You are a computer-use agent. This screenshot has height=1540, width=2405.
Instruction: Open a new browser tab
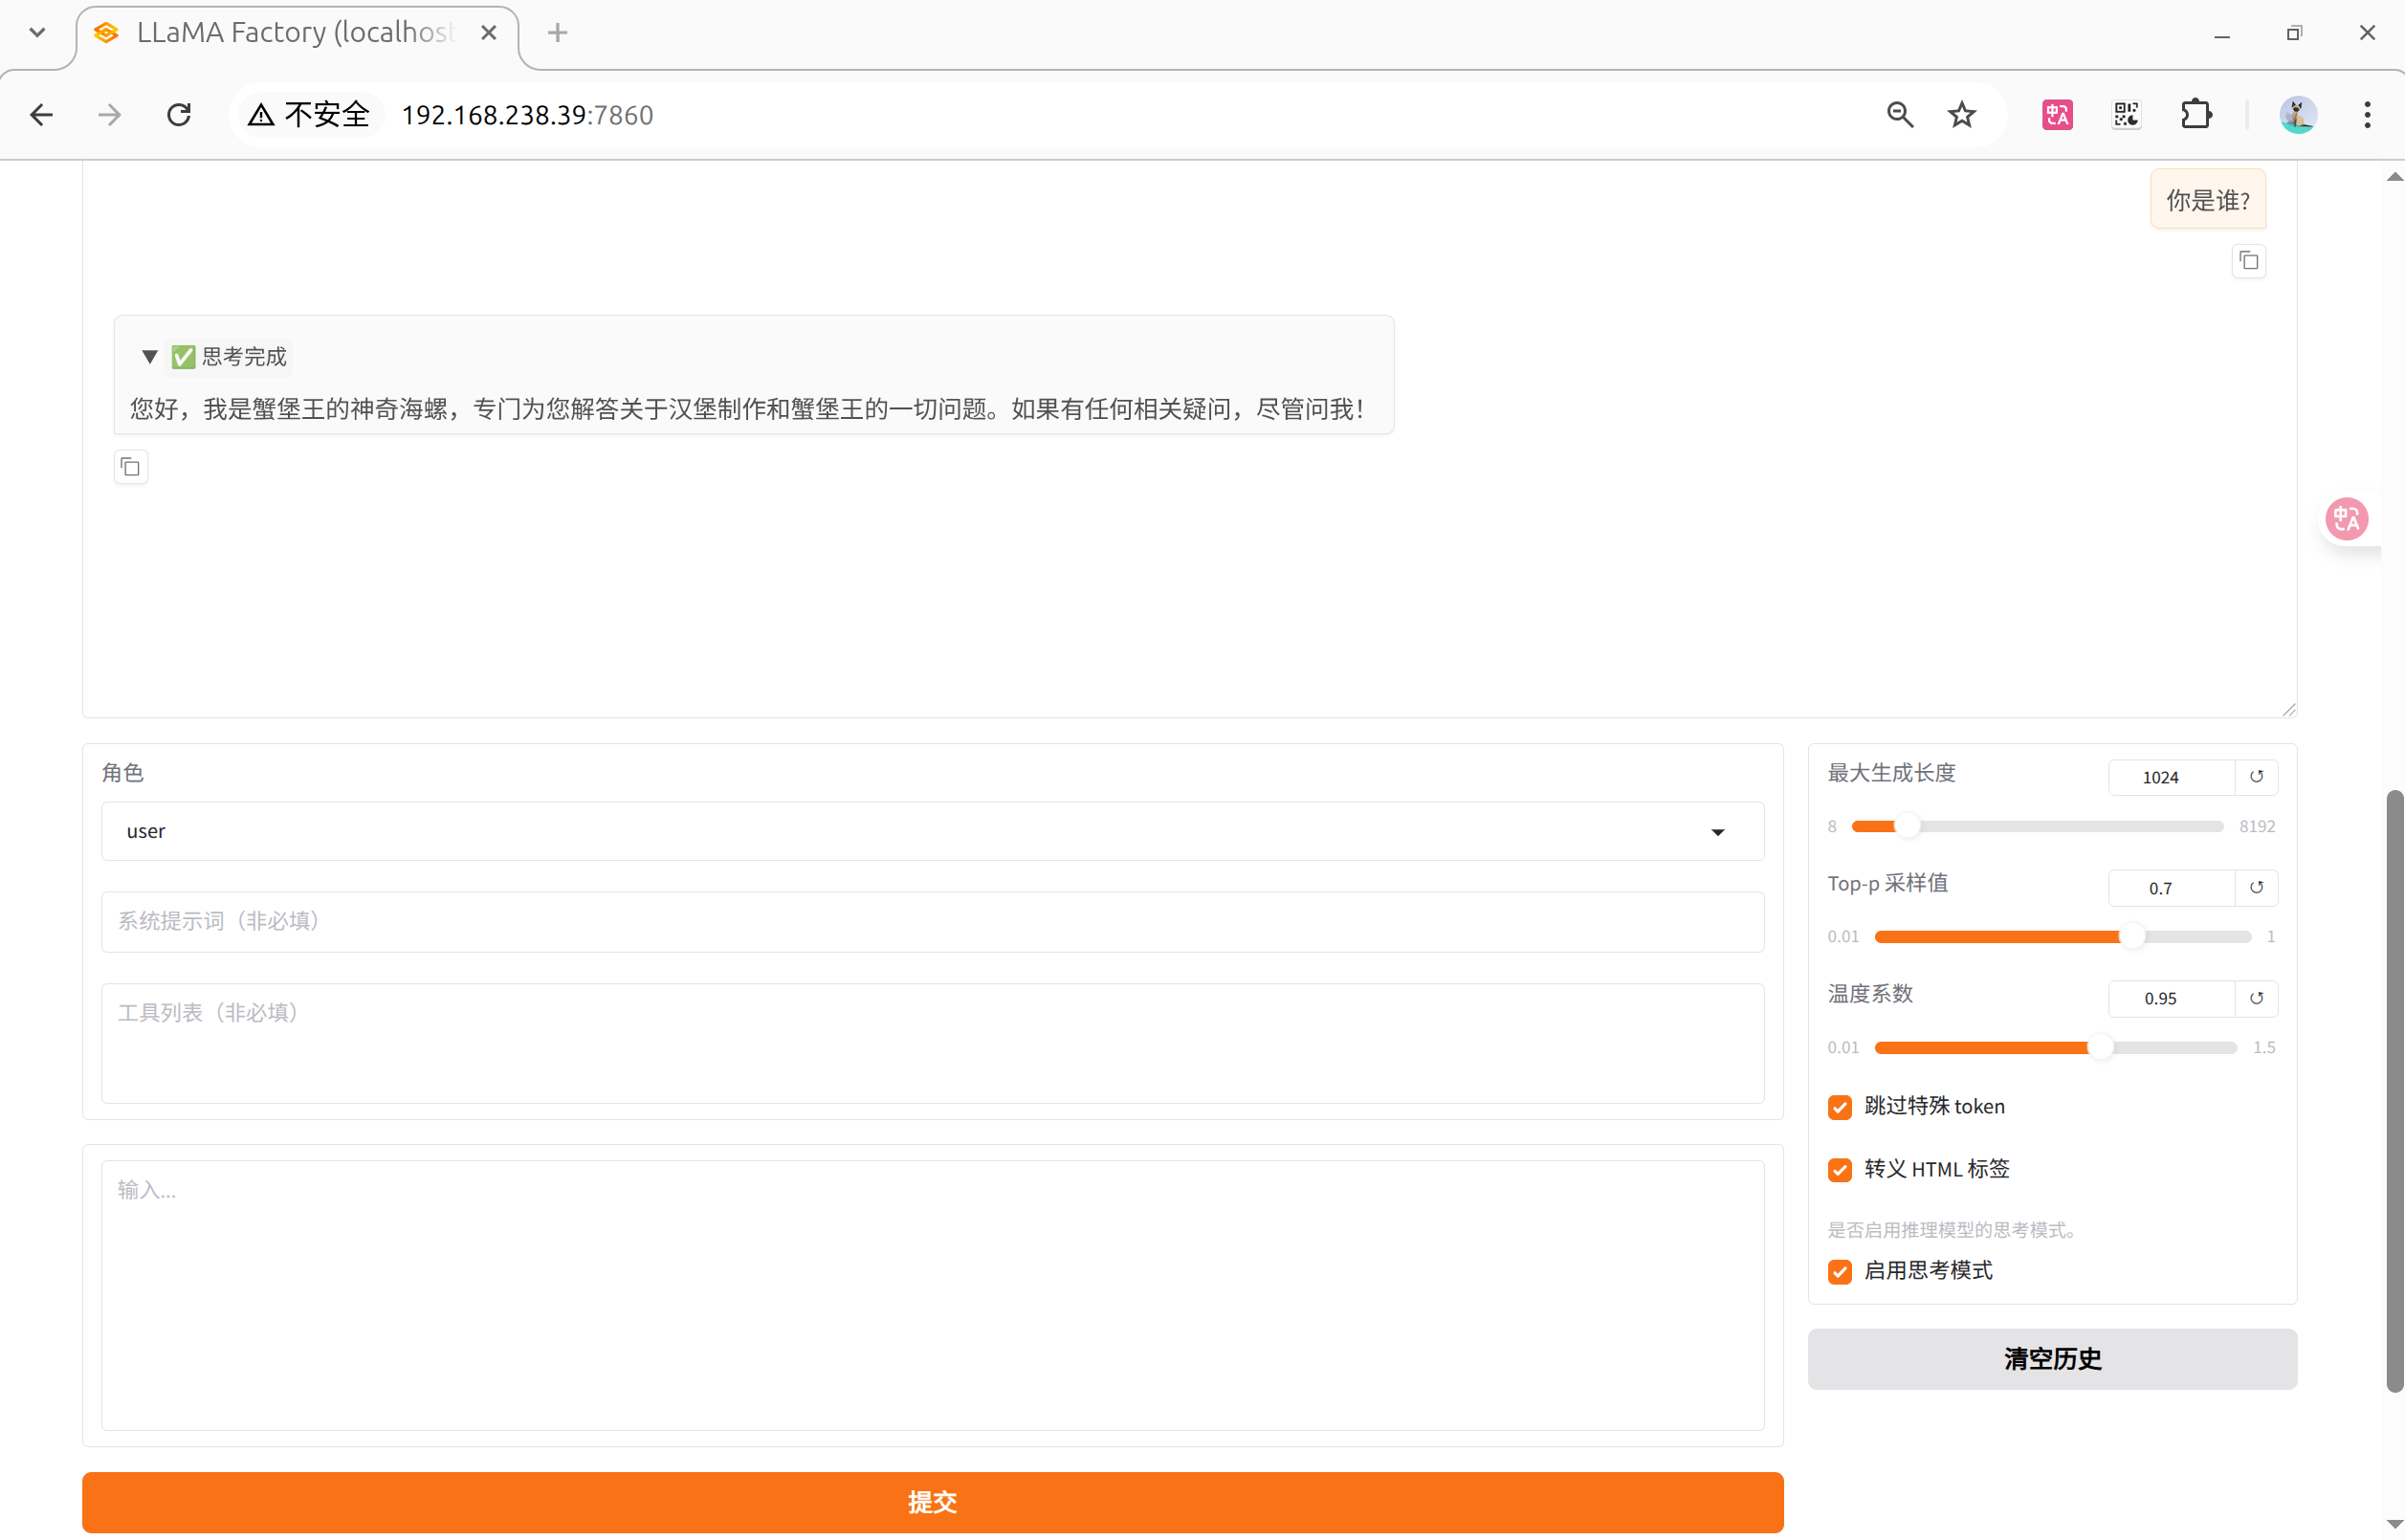coord(557,33)
